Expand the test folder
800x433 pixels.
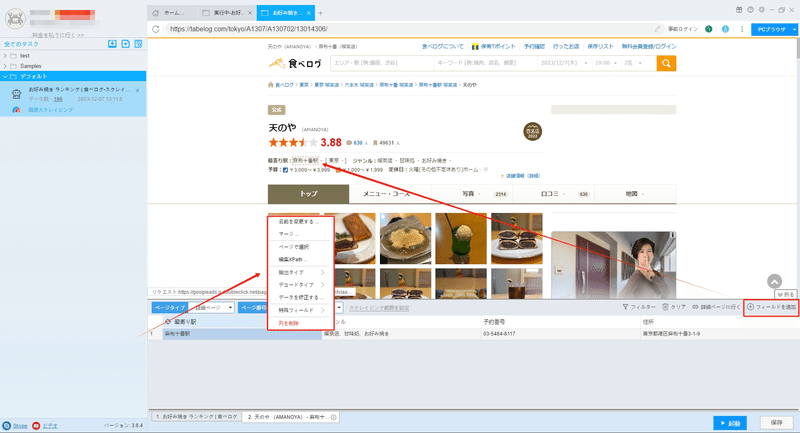pos(5,56)
